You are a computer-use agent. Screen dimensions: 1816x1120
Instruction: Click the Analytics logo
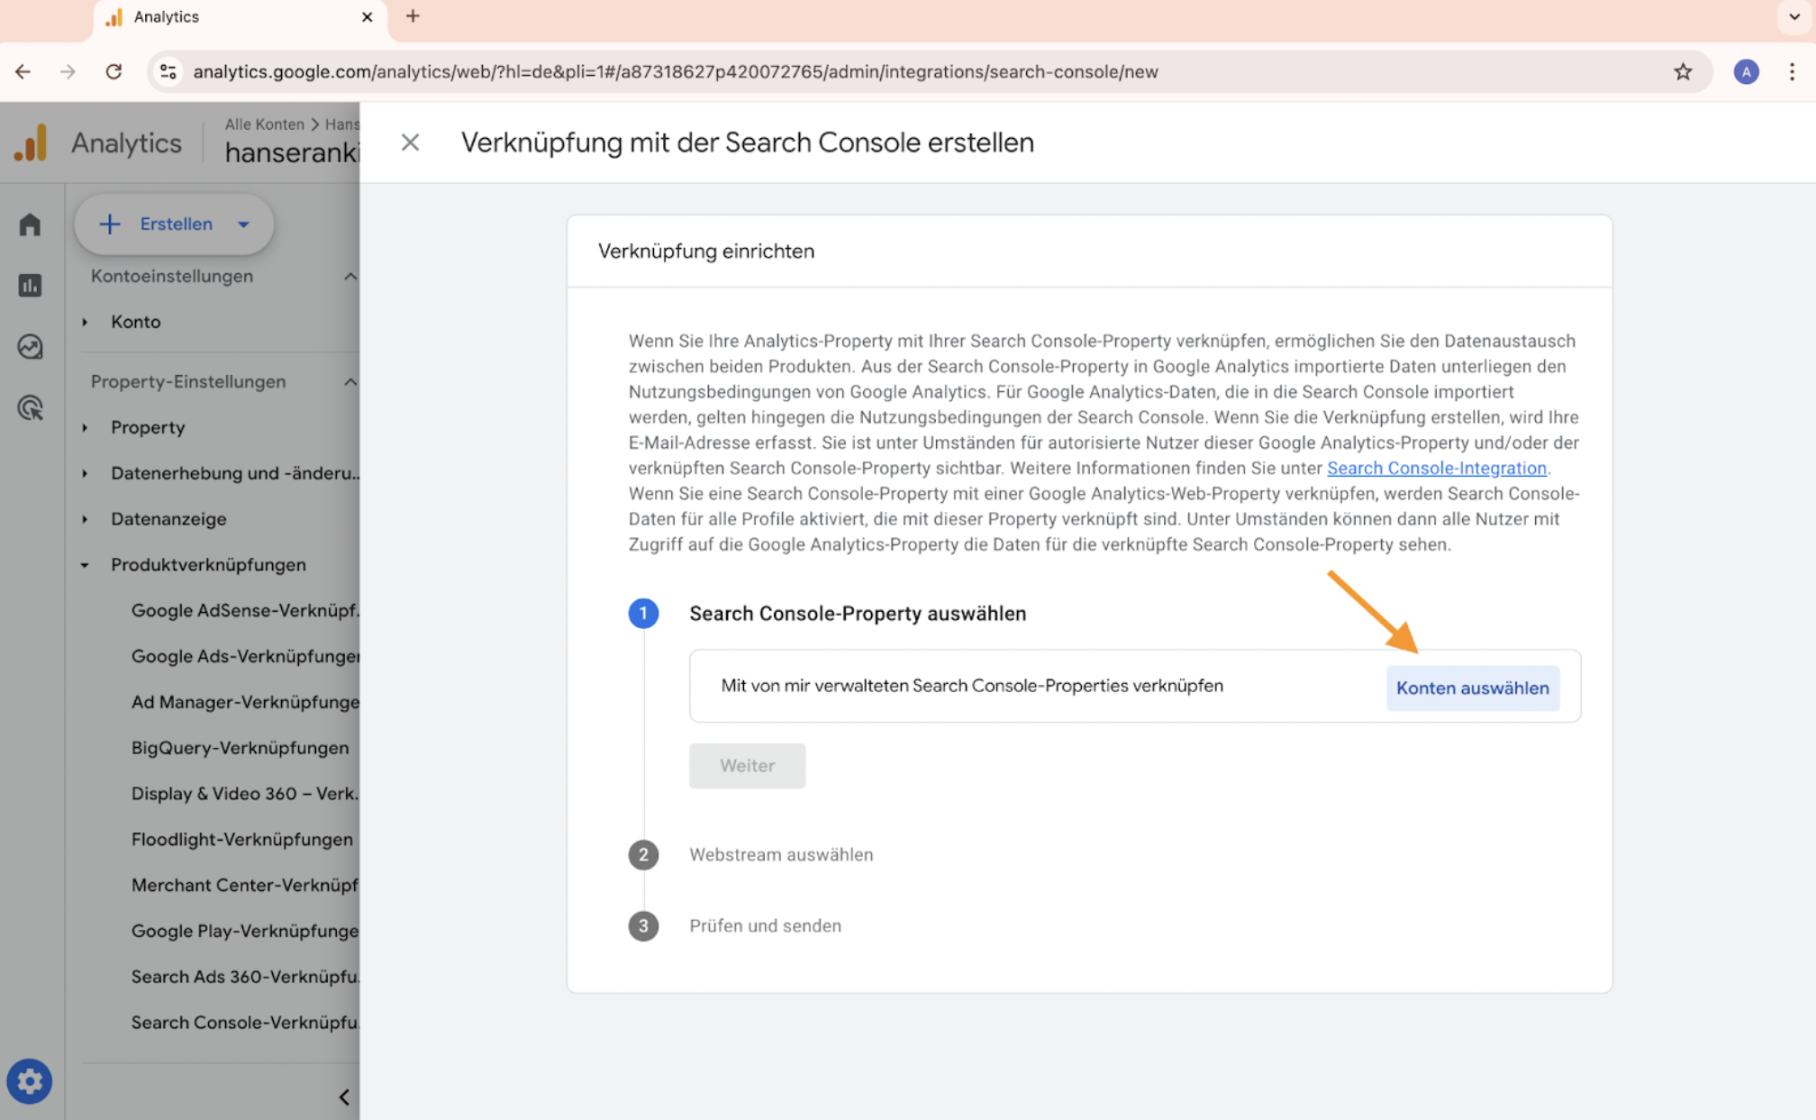click(30, 143)
